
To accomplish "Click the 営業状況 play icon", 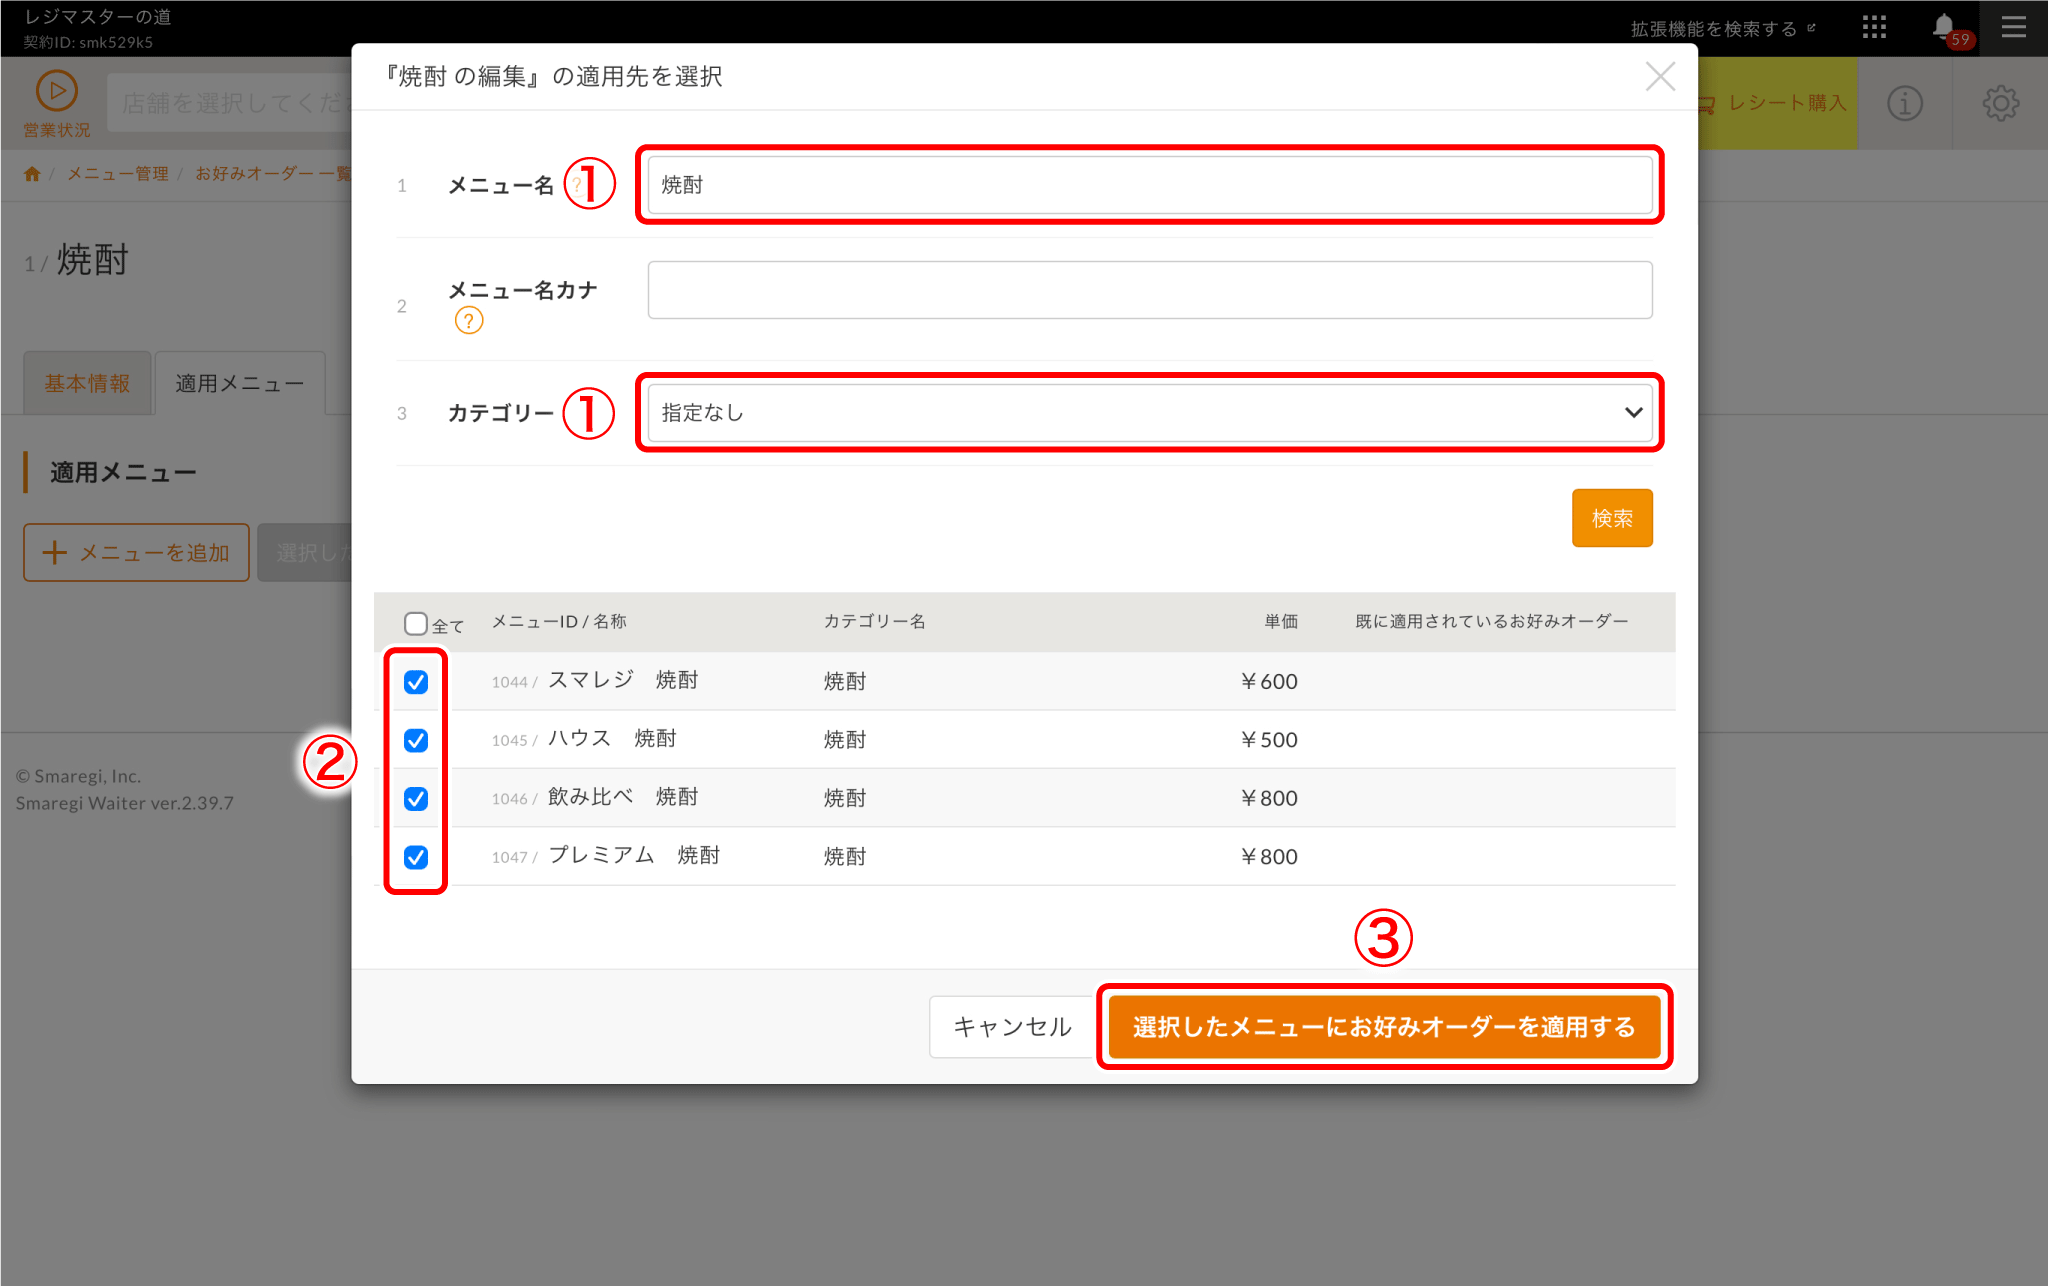I will pyautogui.click(x=56, y=91).
